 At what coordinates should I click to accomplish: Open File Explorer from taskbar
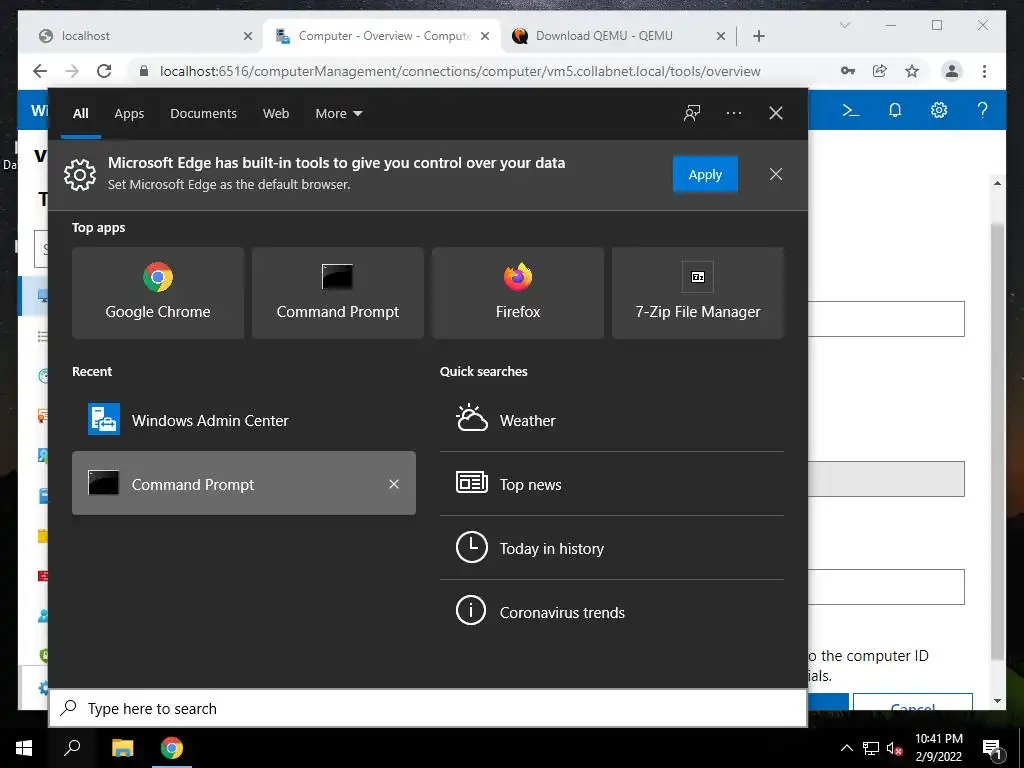[122, 748]
